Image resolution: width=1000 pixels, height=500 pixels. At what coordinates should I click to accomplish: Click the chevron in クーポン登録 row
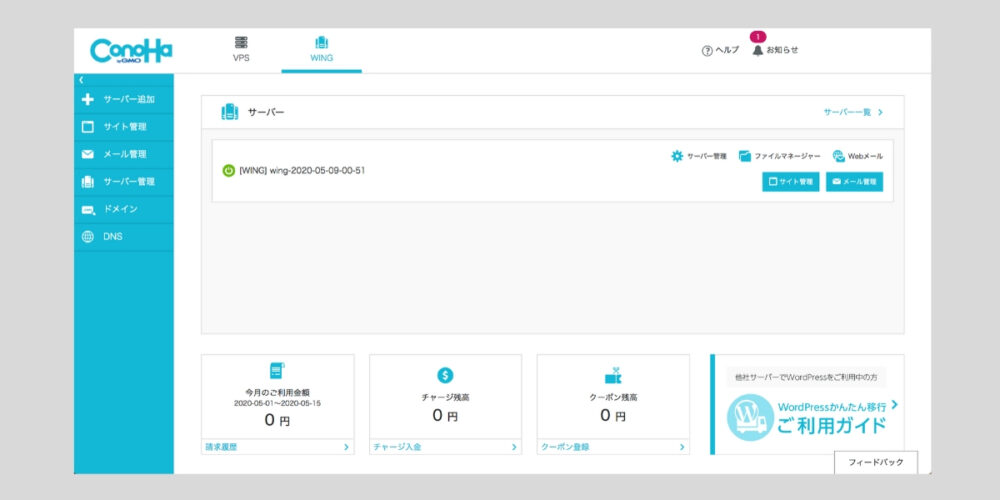[x=682, y=447]
